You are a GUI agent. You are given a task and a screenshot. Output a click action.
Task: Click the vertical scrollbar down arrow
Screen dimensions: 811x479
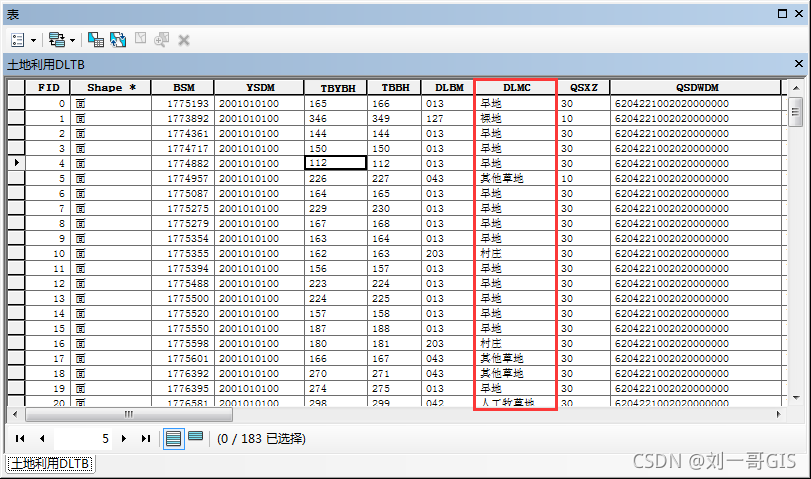click(x=796, y=398)
